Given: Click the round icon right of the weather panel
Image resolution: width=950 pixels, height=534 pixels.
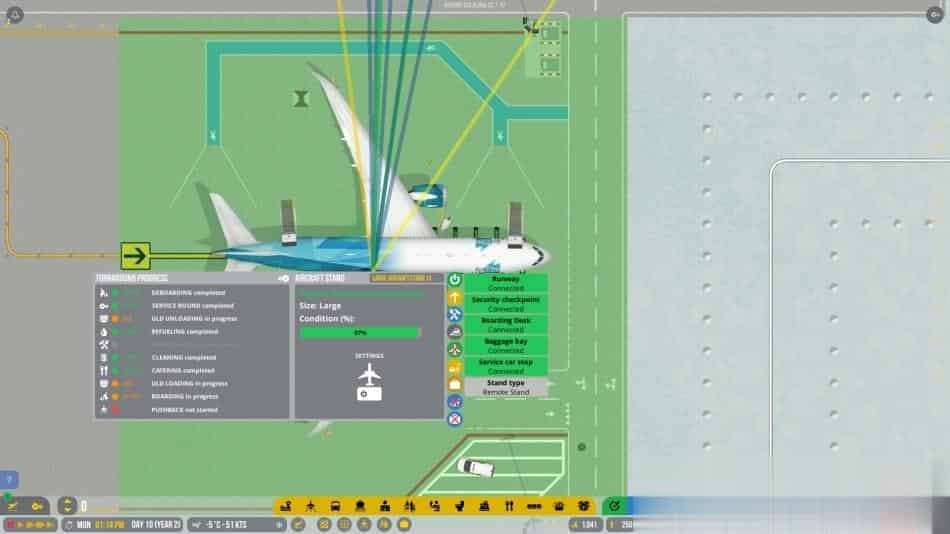Looking at the screenshot, I should click(x=298, y=524).
